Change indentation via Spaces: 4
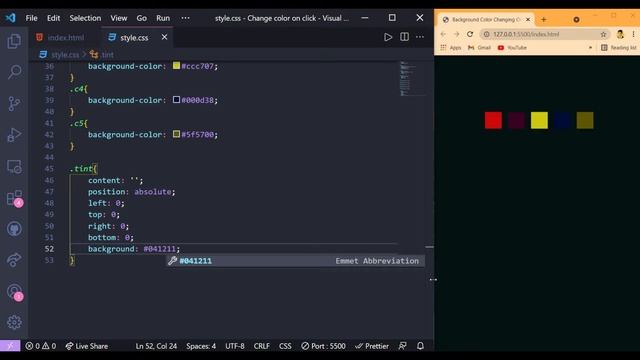The height and width of the screenshot is (360, 640). [x=201, y=346]
